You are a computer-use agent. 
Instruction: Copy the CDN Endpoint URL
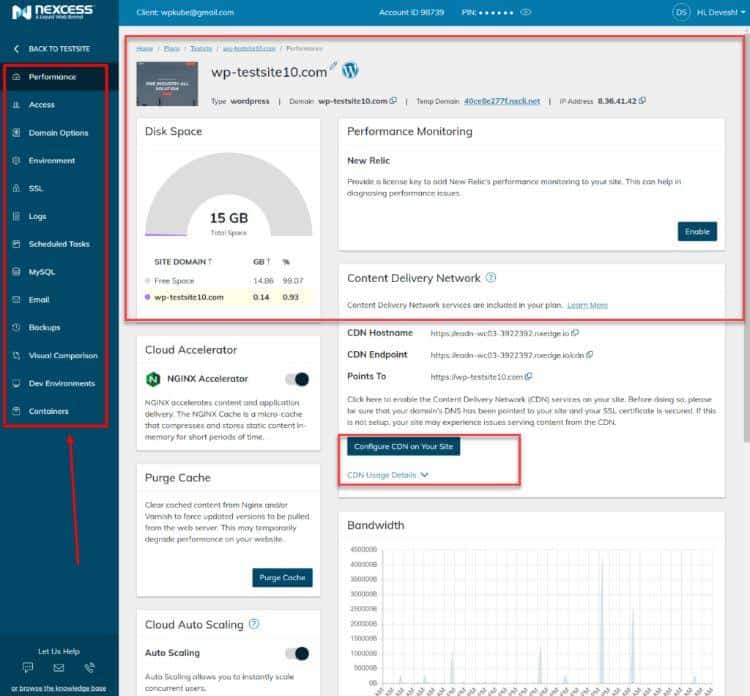tap(590, 354)
